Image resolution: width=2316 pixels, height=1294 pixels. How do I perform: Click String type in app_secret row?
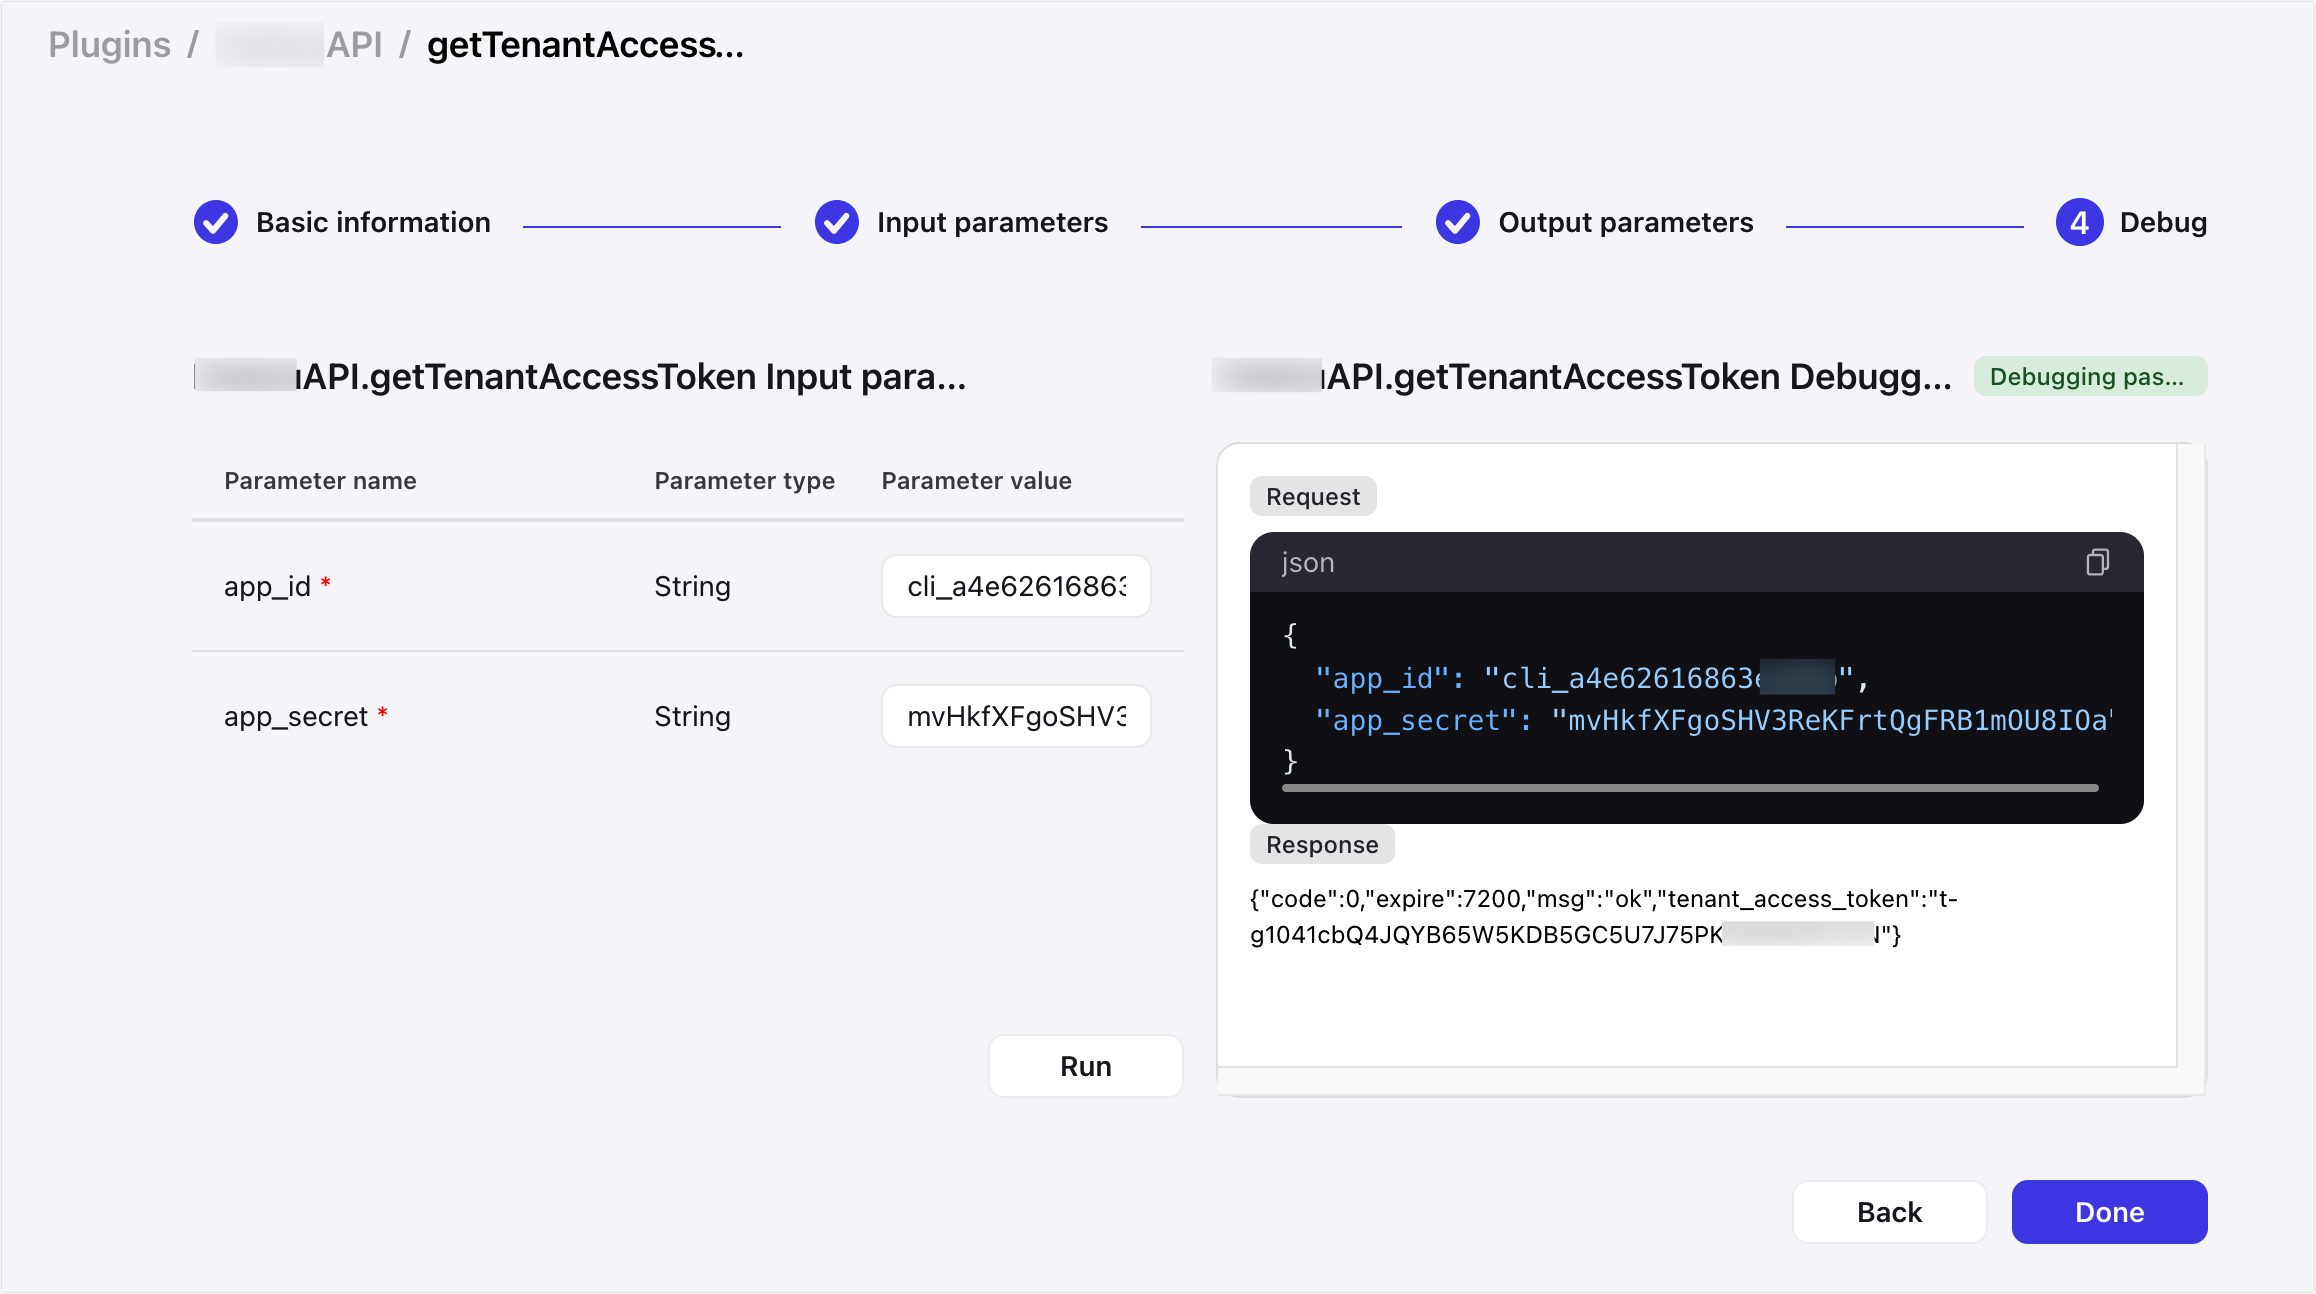click(x=692, y=716)
